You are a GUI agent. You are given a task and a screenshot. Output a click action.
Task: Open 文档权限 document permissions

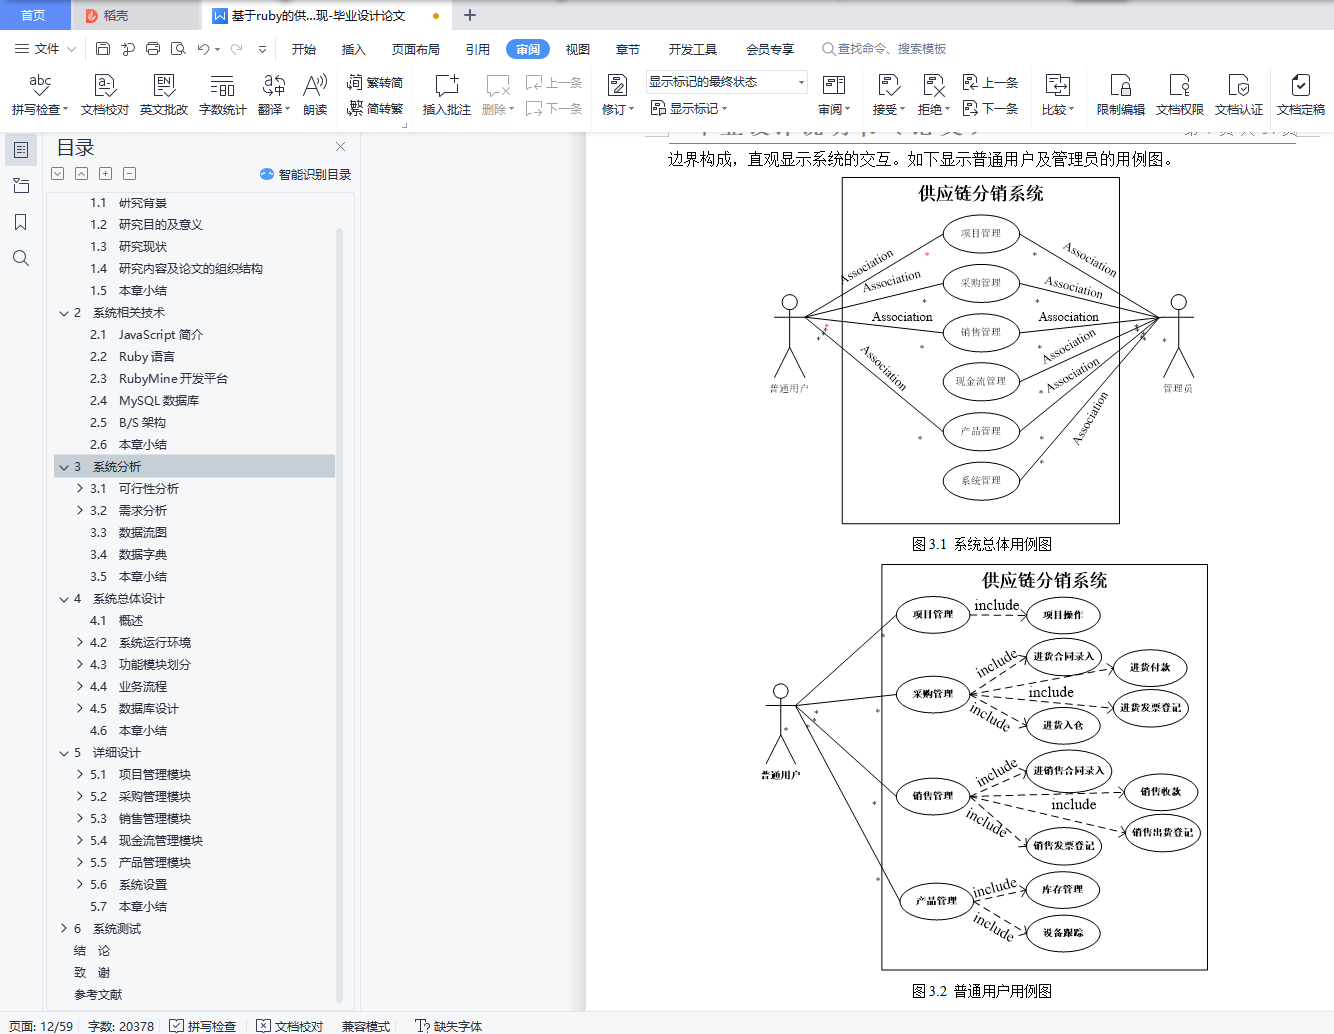(1180, 95)
